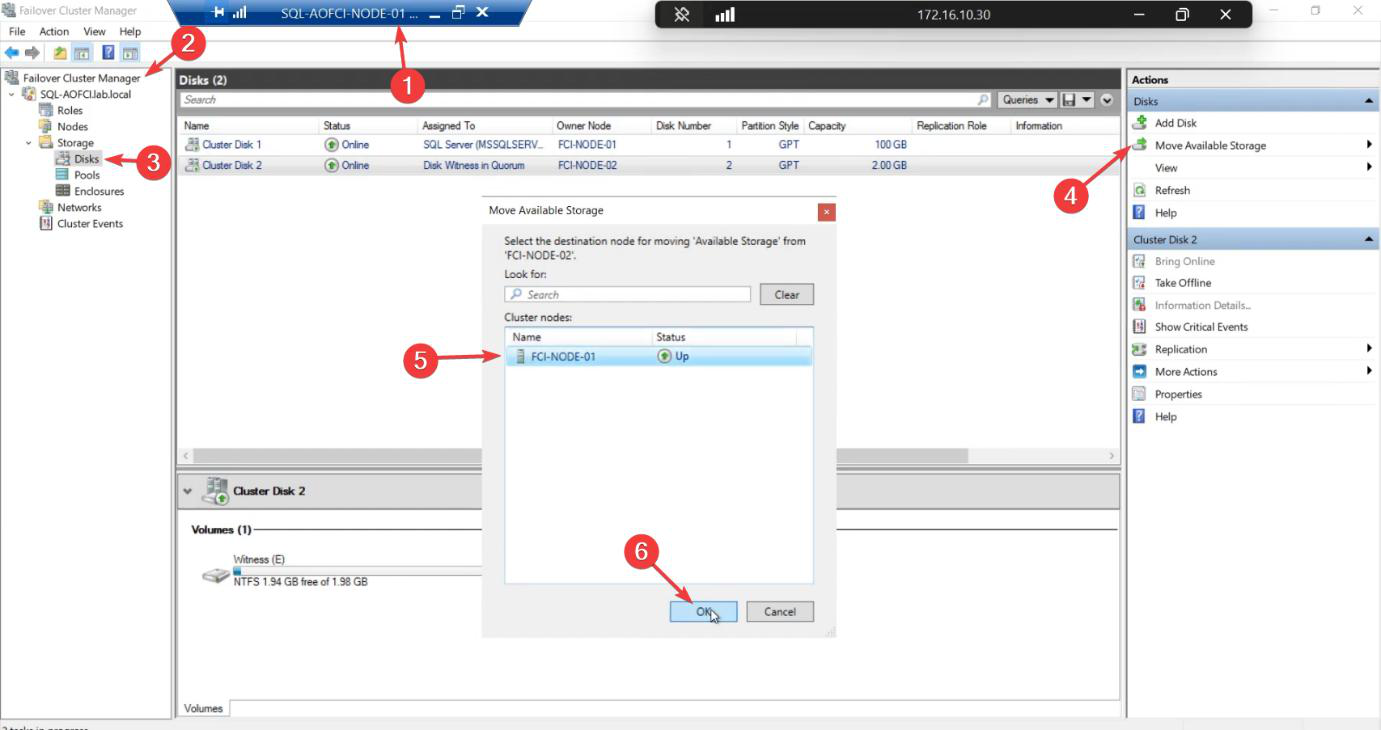Collapse the Storage tree node
Image resolution: width=1381 pixels, height=730 pixels.
(x=29, y=143)
